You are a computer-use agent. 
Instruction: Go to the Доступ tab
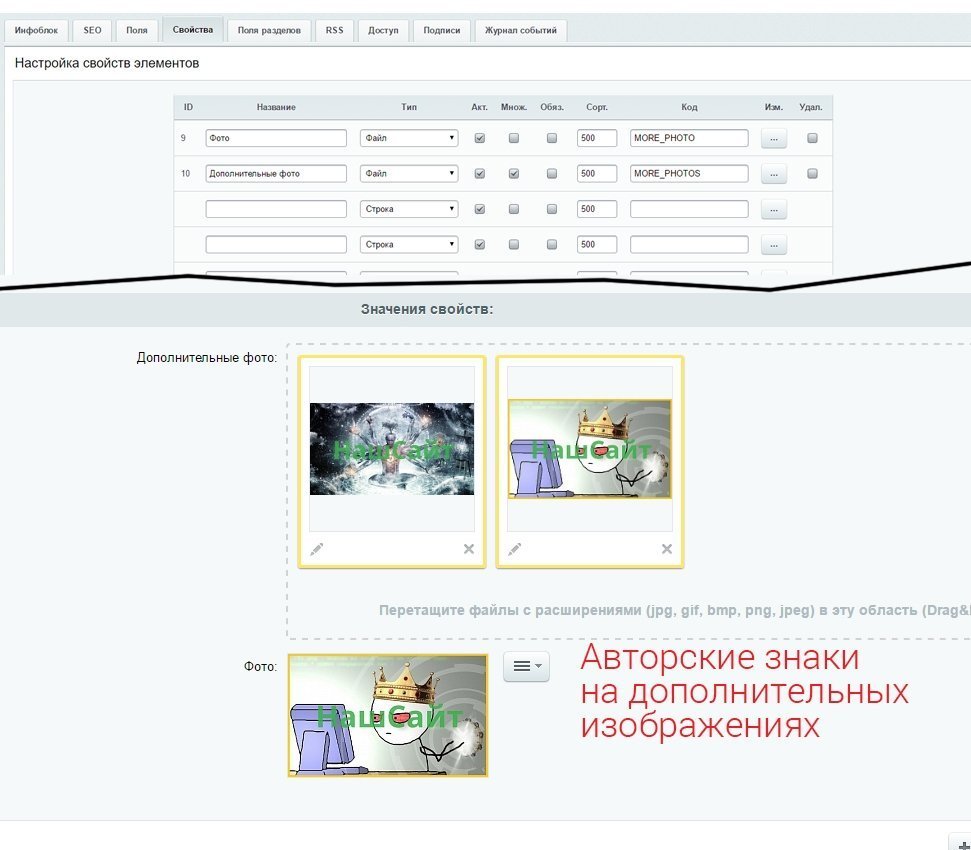(x=383, y=31)
